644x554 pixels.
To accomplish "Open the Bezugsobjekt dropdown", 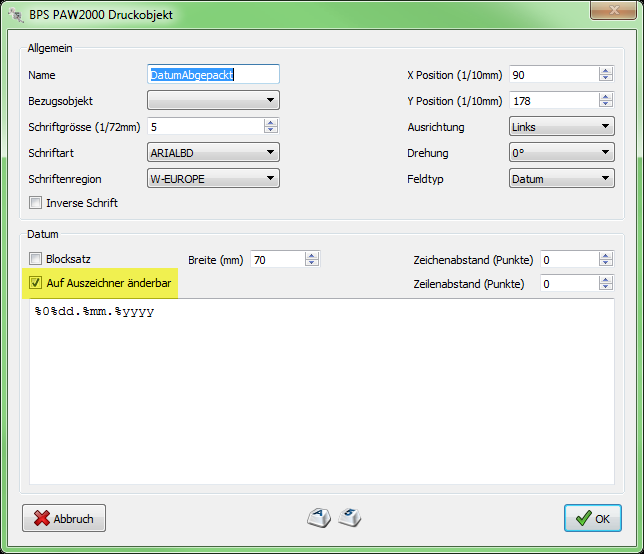I will [x=213, y=100].
